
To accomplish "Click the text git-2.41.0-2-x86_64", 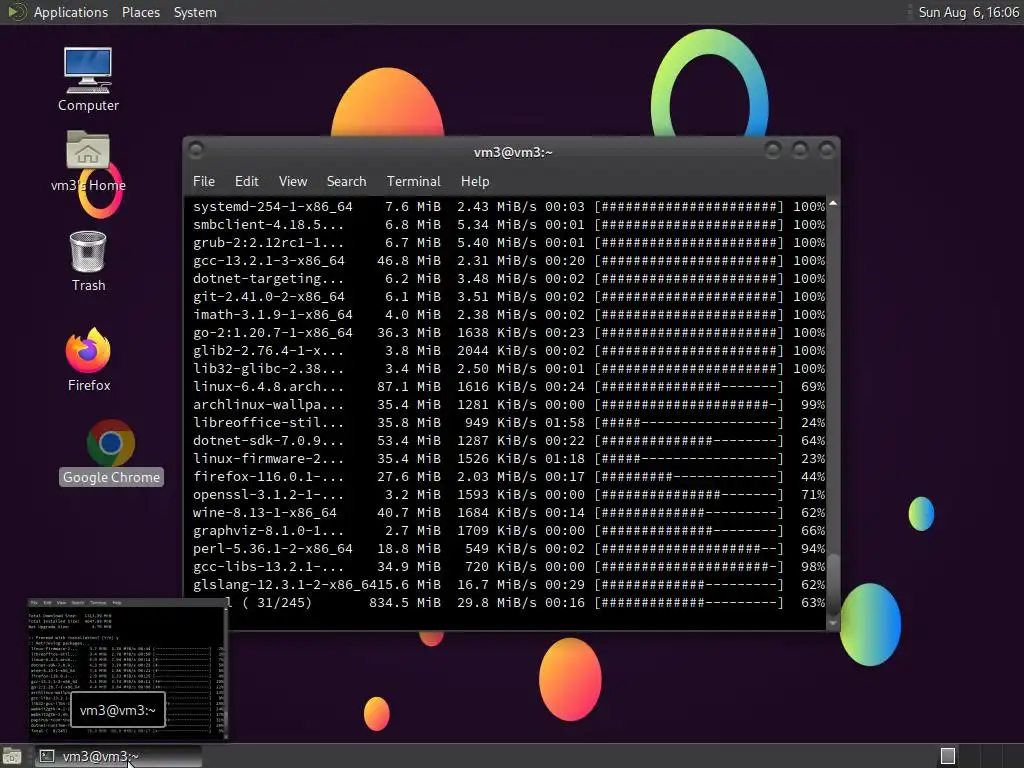I will coord(268,296).
